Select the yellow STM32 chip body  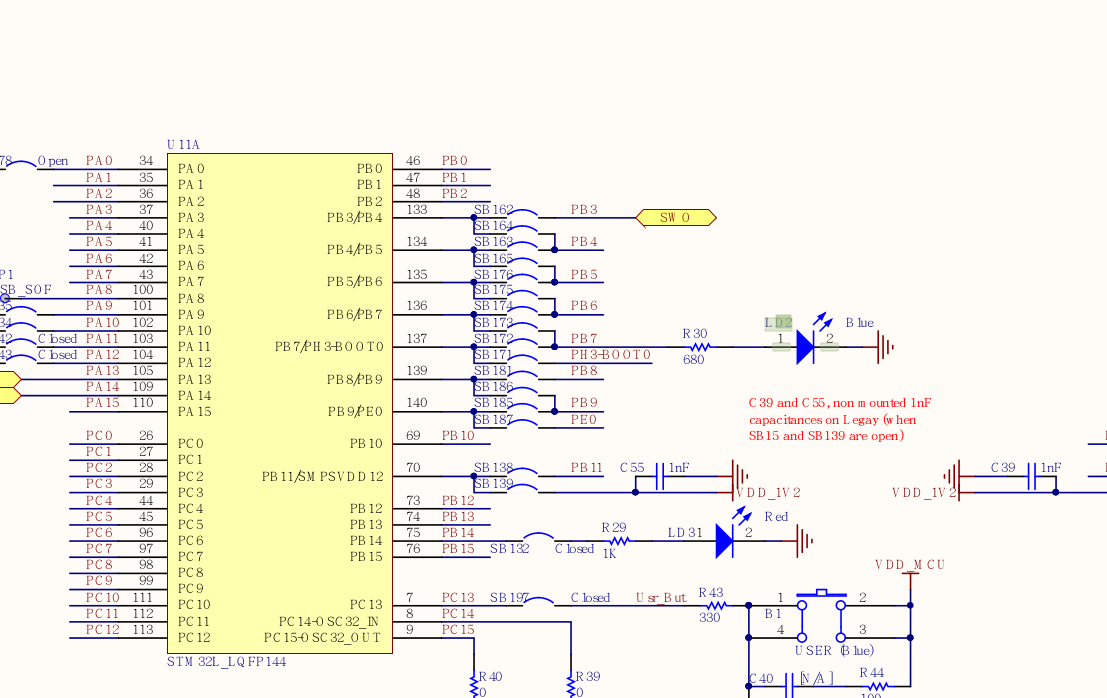(x=279, y=400)
